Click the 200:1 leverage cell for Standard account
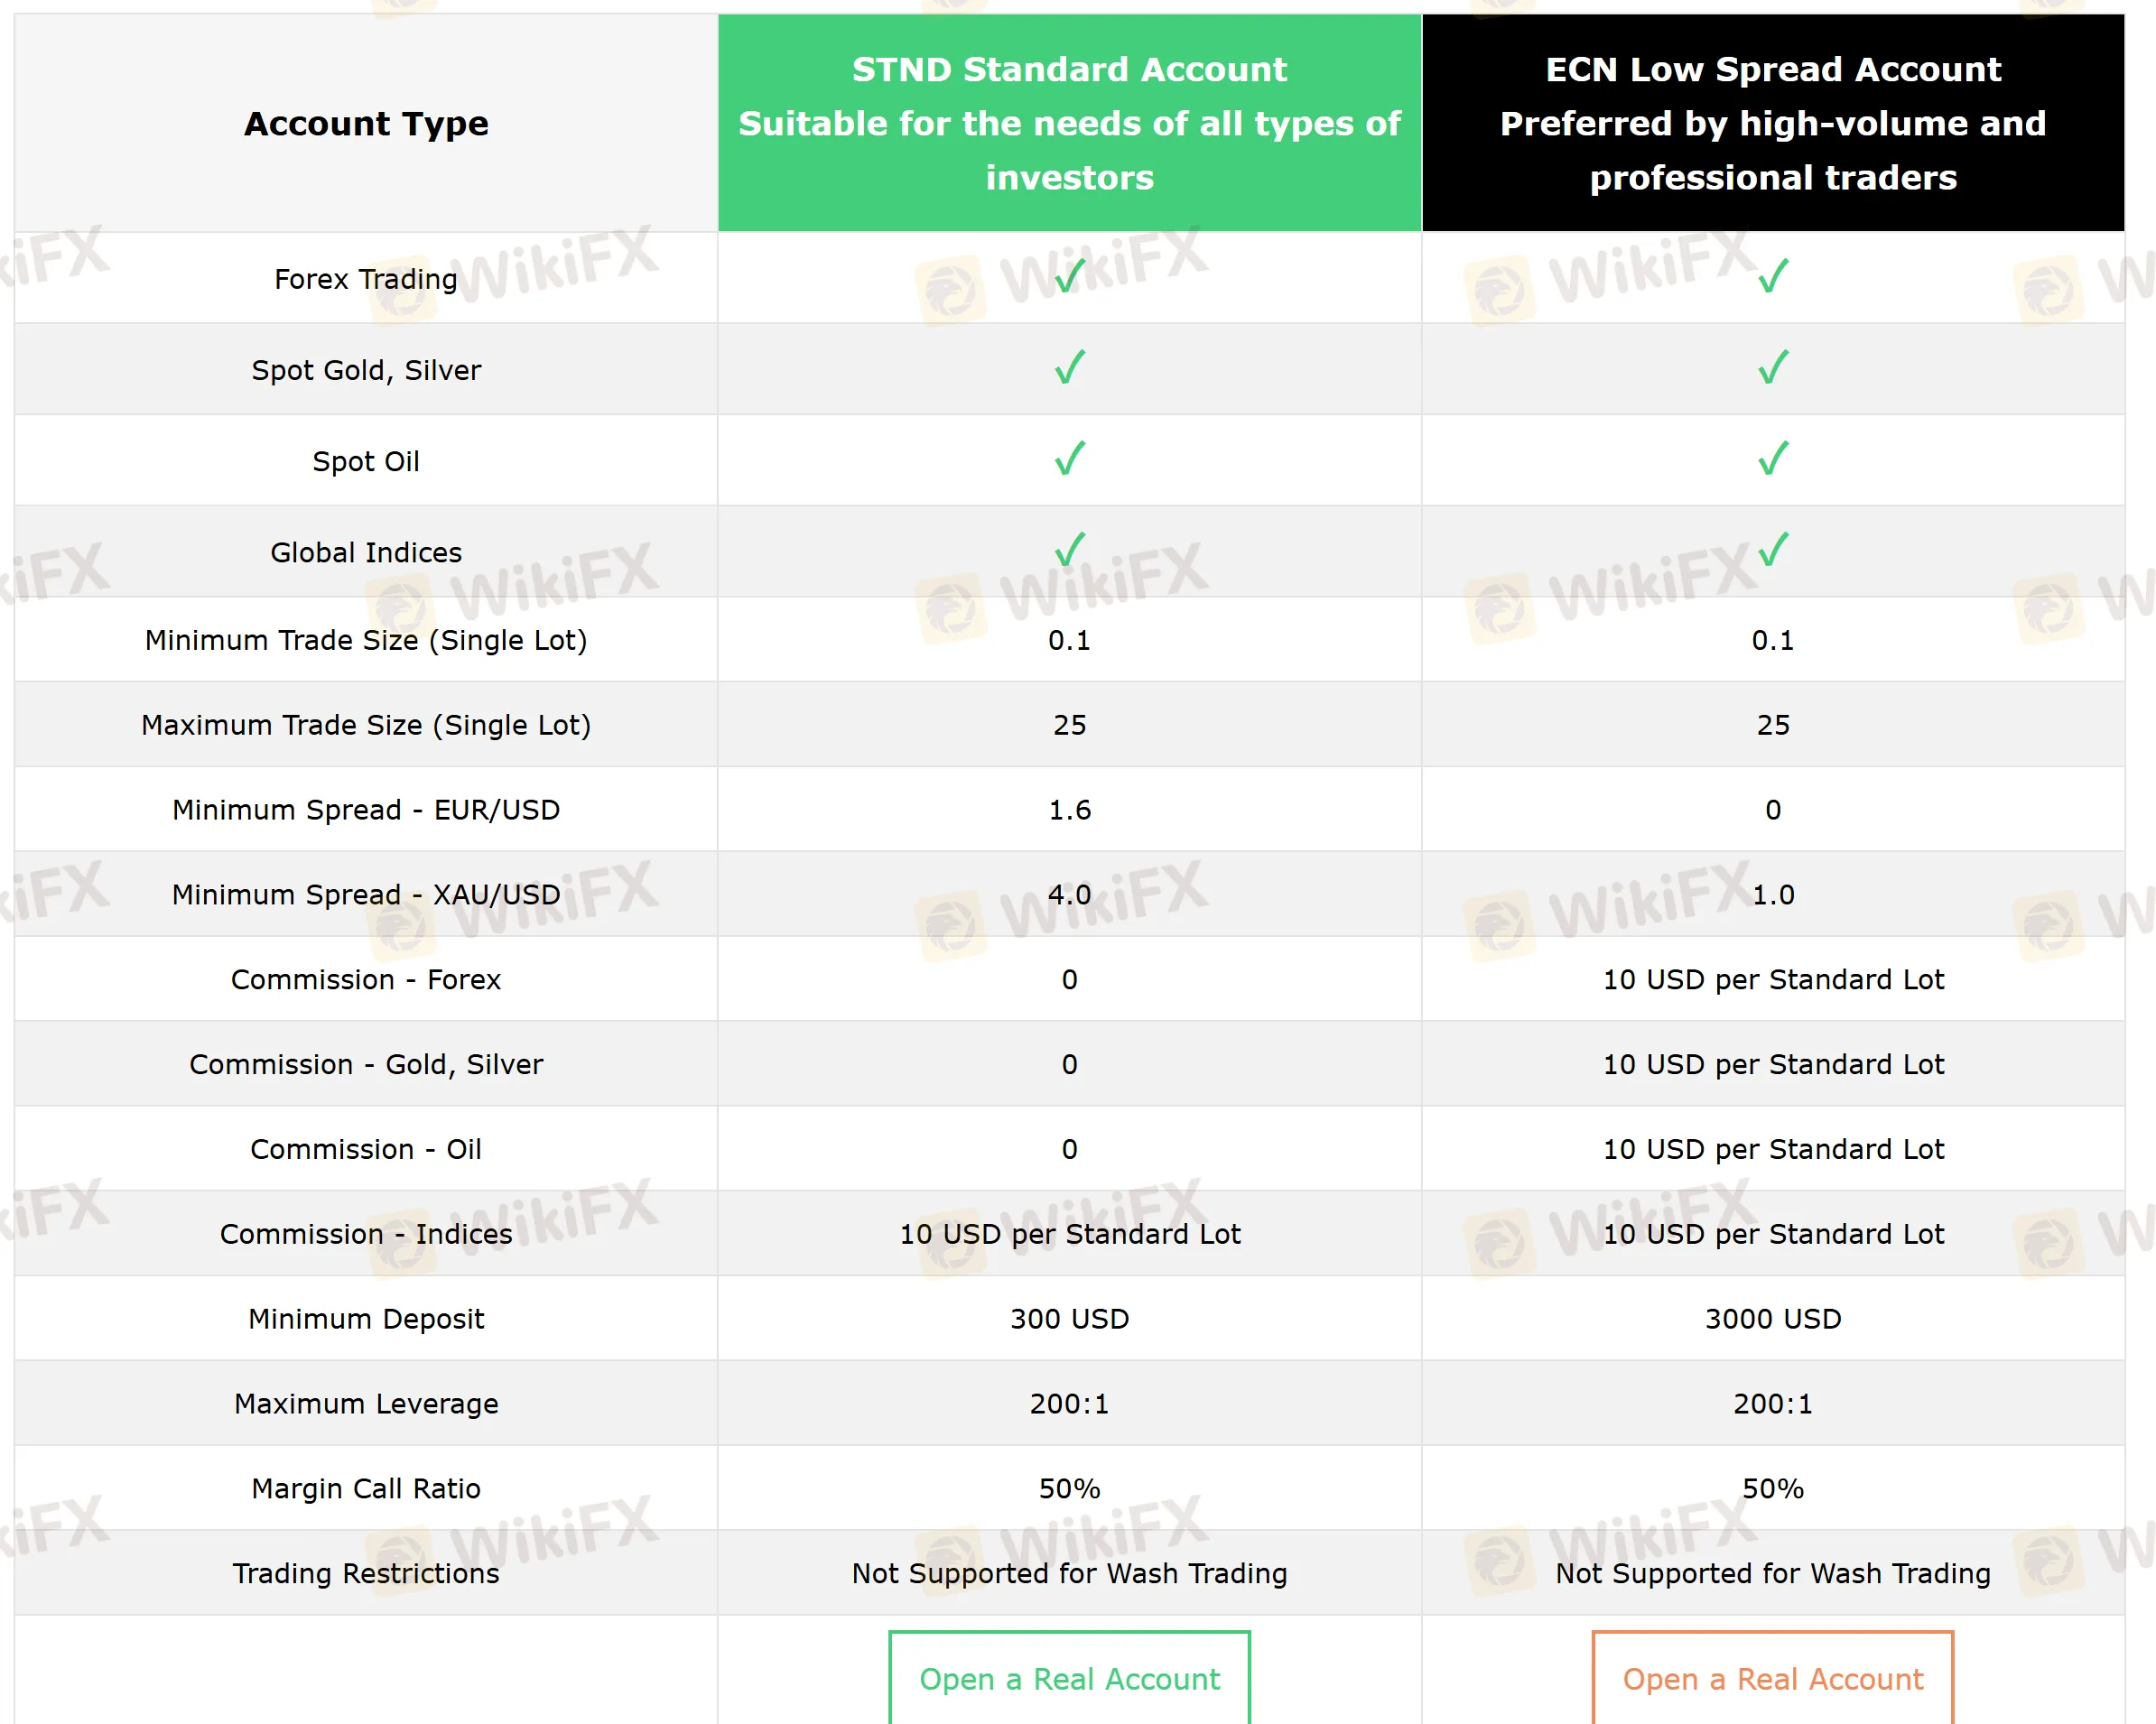Viewport: 2156px width, 1724px height. coord(1068,1403)
